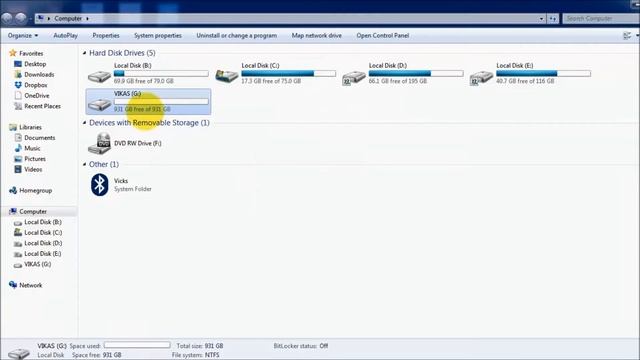This screenshot has width=640, height=360.
Task: Click Uninstall or change a program
Action: (x=236, y=36)
